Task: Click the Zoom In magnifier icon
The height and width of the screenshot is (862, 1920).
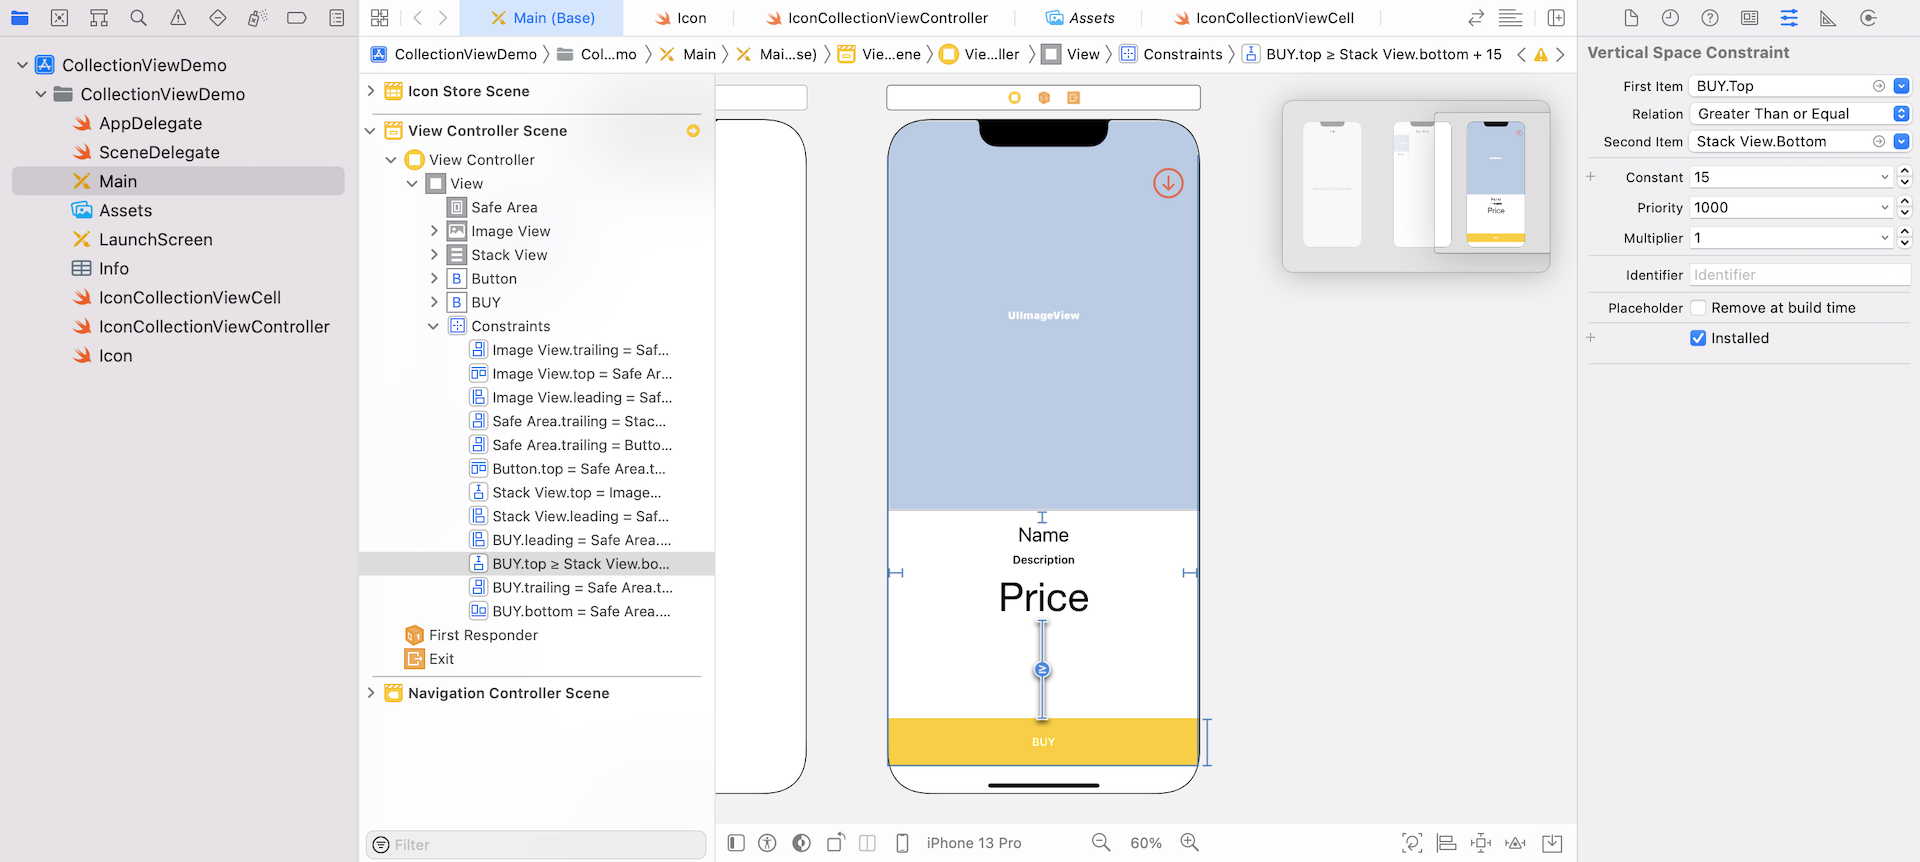Action: [x=1189, y=843]
